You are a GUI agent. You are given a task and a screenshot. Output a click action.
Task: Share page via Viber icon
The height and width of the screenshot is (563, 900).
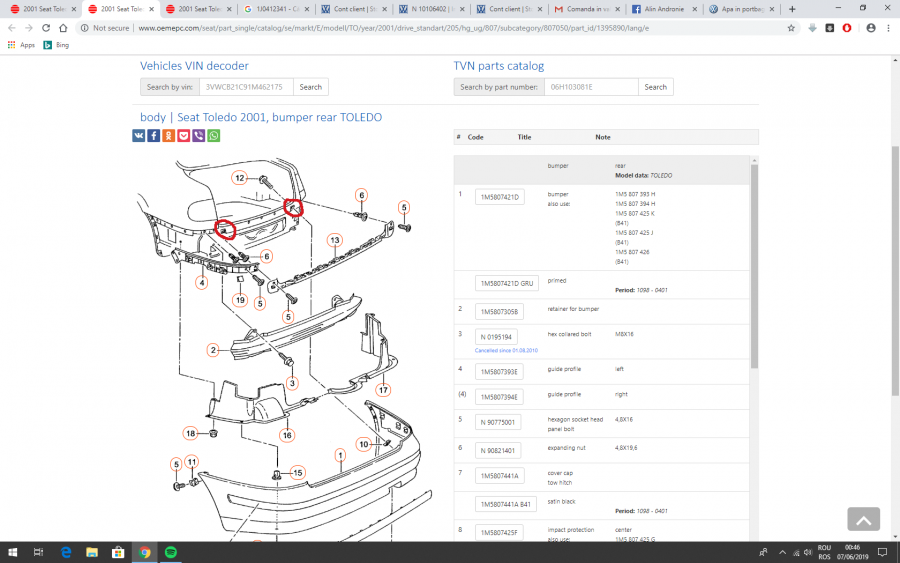199,136
